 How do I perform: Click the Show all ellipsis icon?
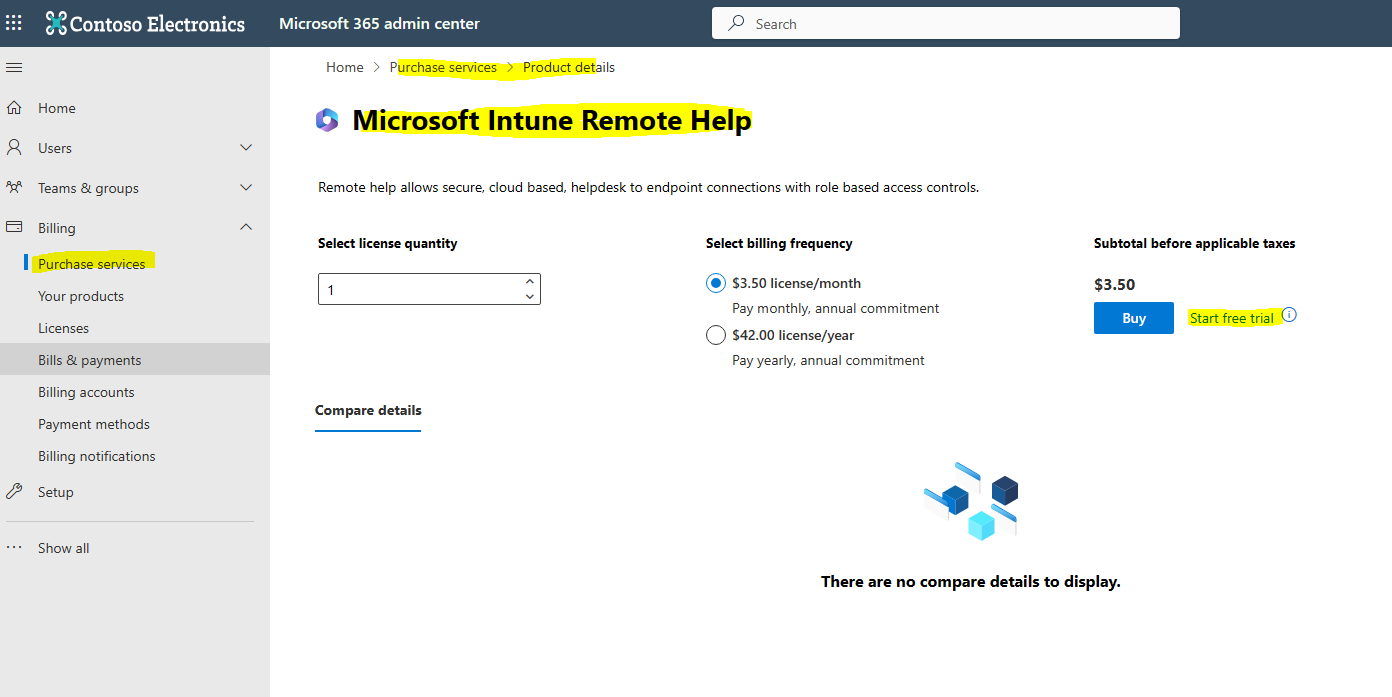[14, 548]
